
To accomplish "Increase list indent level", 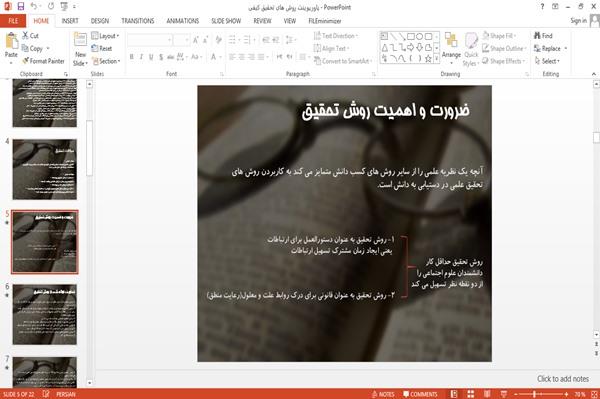I will (x=276, y=40).
